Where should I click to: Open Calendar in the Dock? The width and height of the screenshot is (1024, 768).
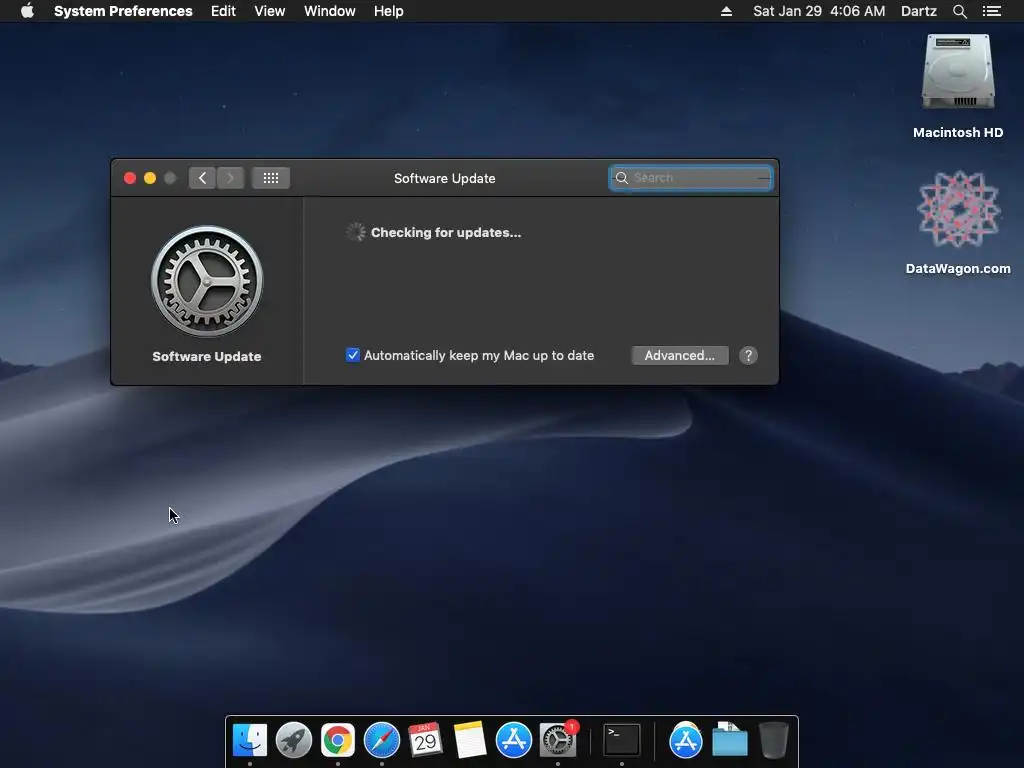click(425, 741)
